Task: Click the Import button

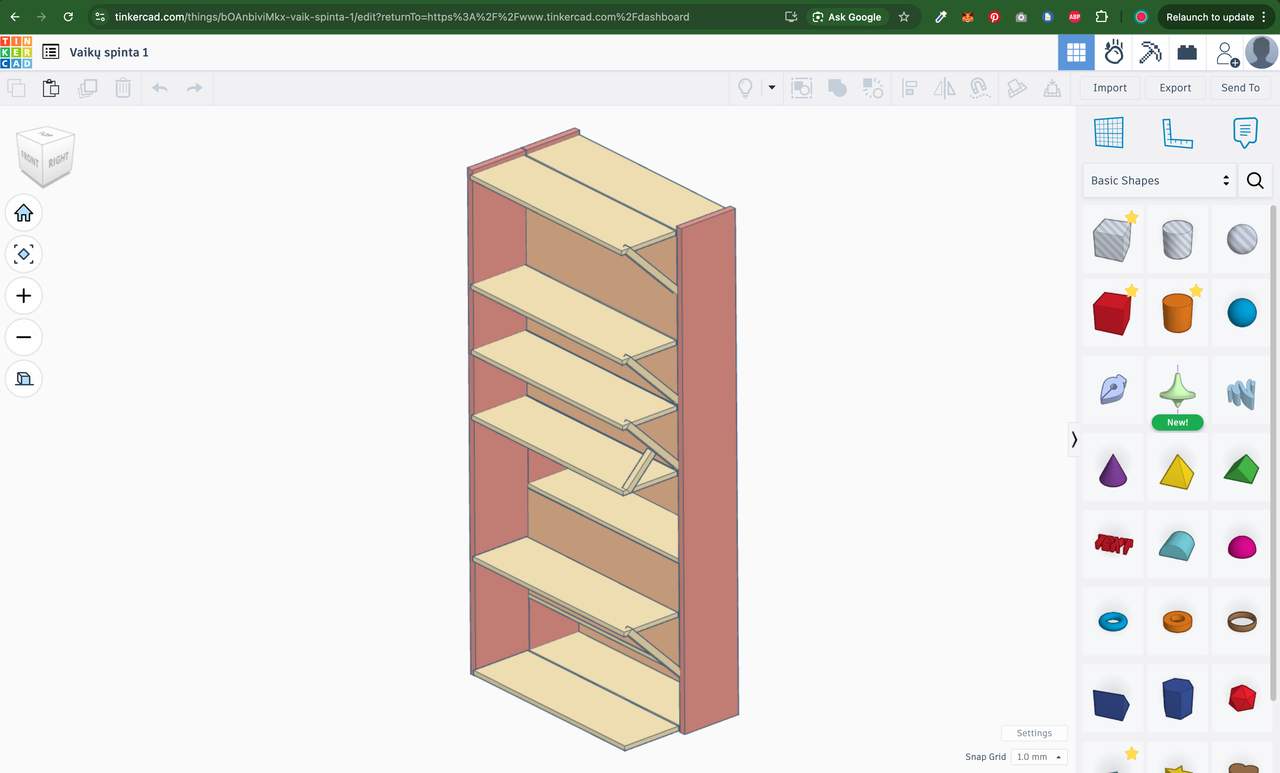Action: [x=1110, y=88]
